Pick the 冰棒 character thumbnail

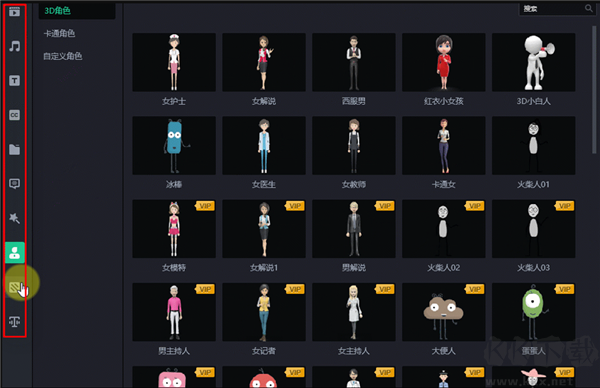174,145
